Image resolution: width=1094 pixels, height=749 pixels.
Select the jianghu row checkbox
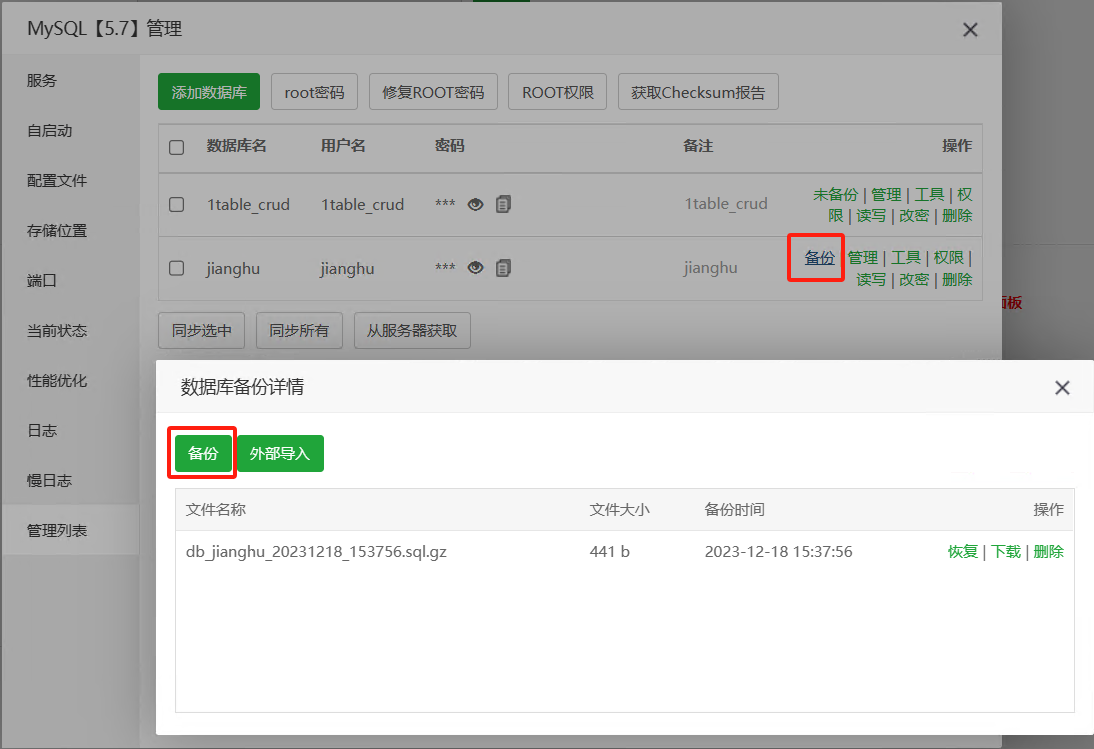tap(177, 267)
